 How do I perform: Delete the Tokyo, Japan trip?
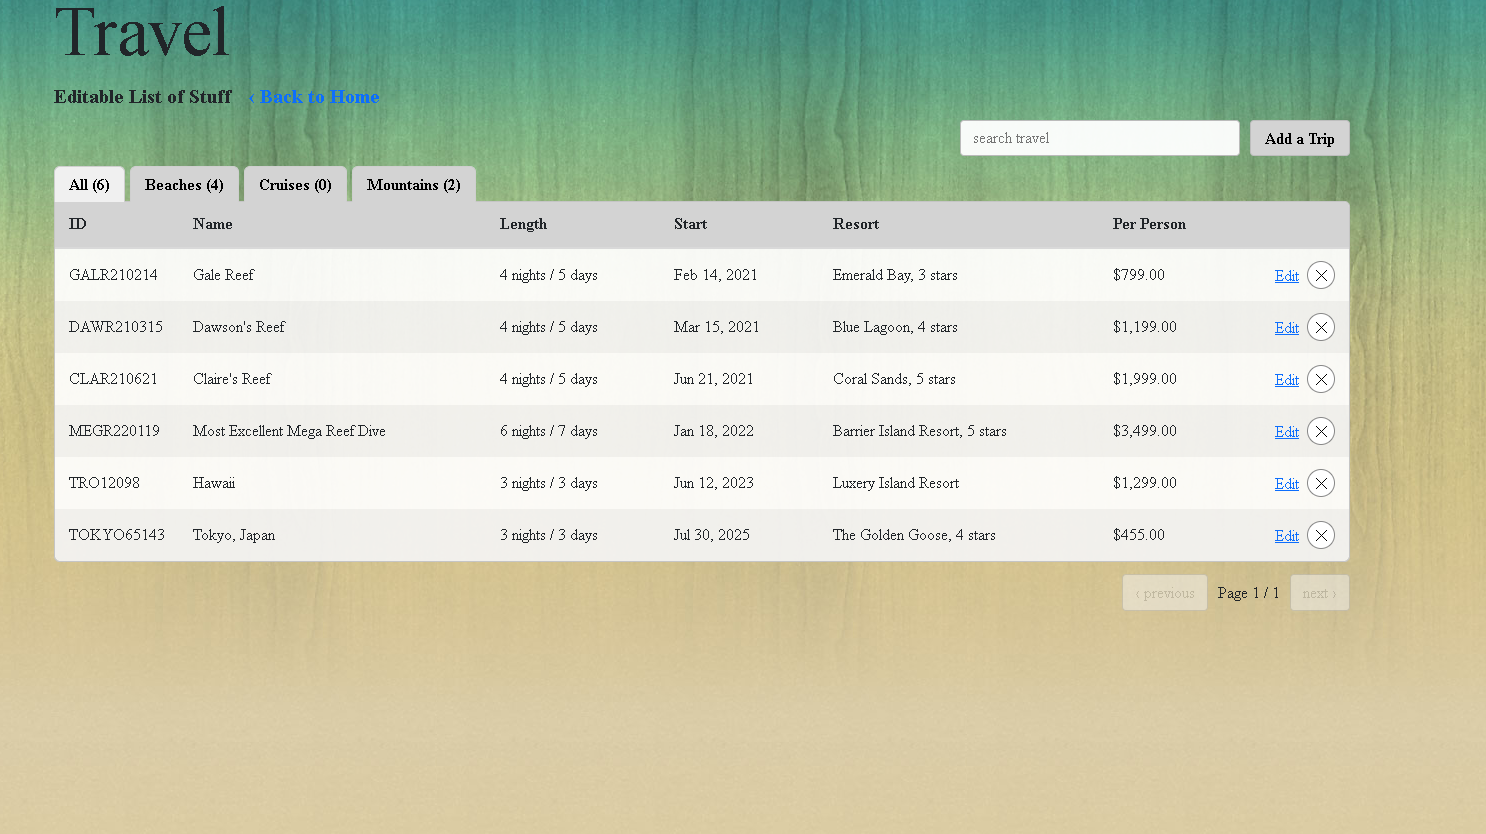point(1321,535)
